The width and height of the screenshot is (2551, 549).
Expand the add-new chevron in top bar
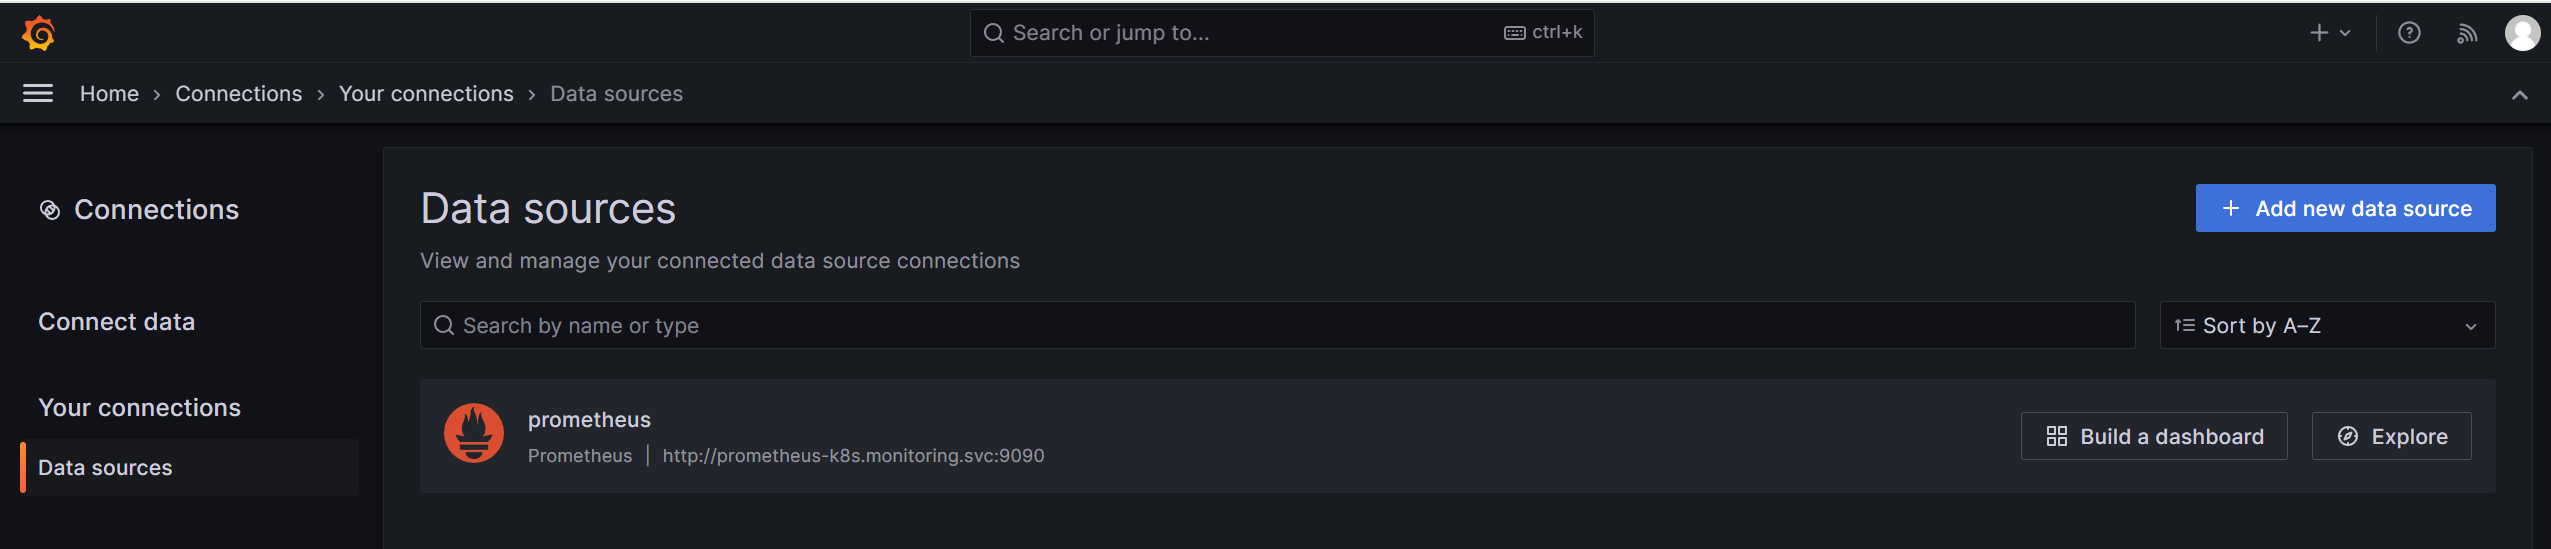[x=2345, y=33]
